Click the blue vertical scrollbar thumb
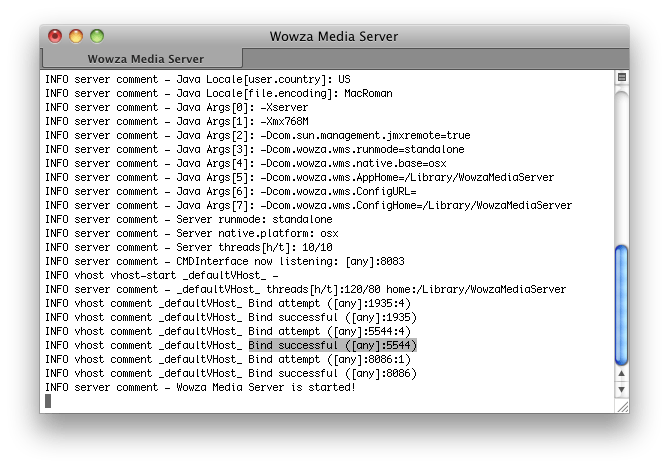The image size is (669, 468). pyautogui.click(x=622, y=305)
